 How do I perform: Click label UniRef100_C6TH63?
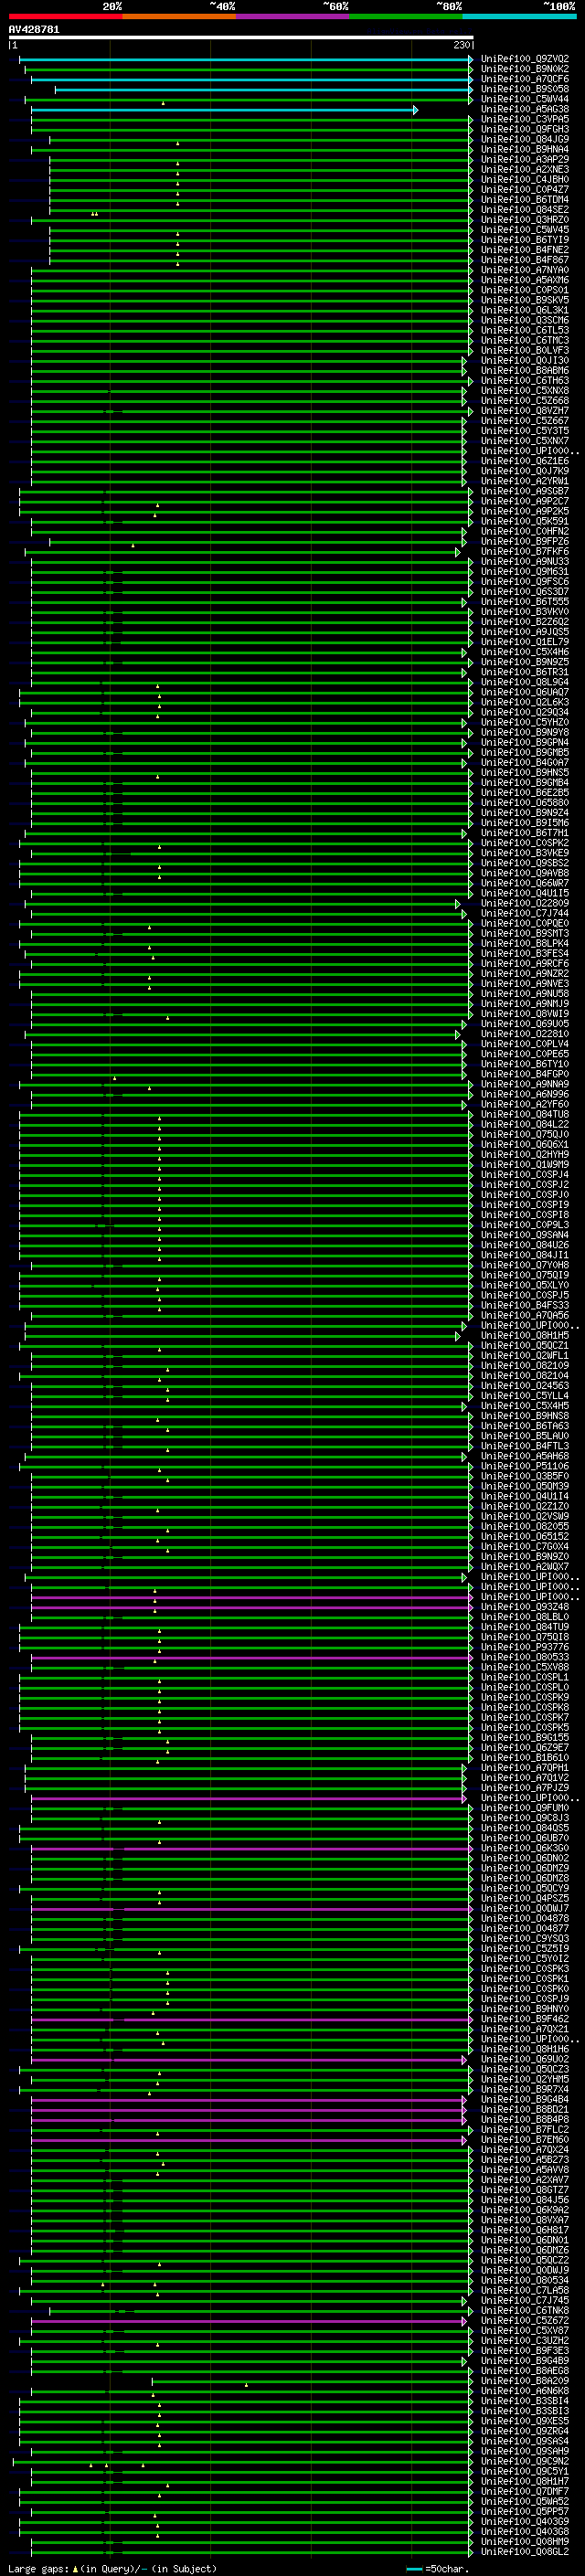(x=525, y=381)
